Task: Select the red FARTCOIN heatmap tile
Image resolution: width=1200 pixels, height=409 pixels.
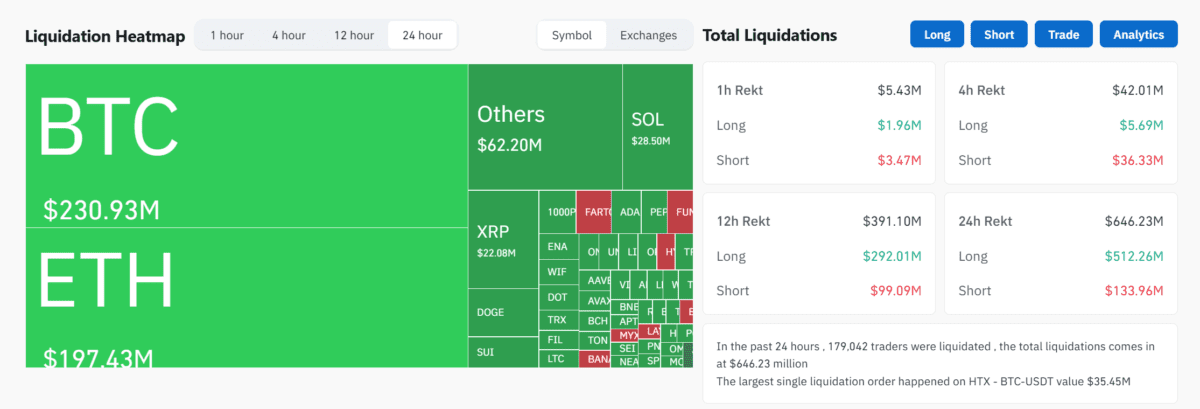Action: tap(594, 211)
